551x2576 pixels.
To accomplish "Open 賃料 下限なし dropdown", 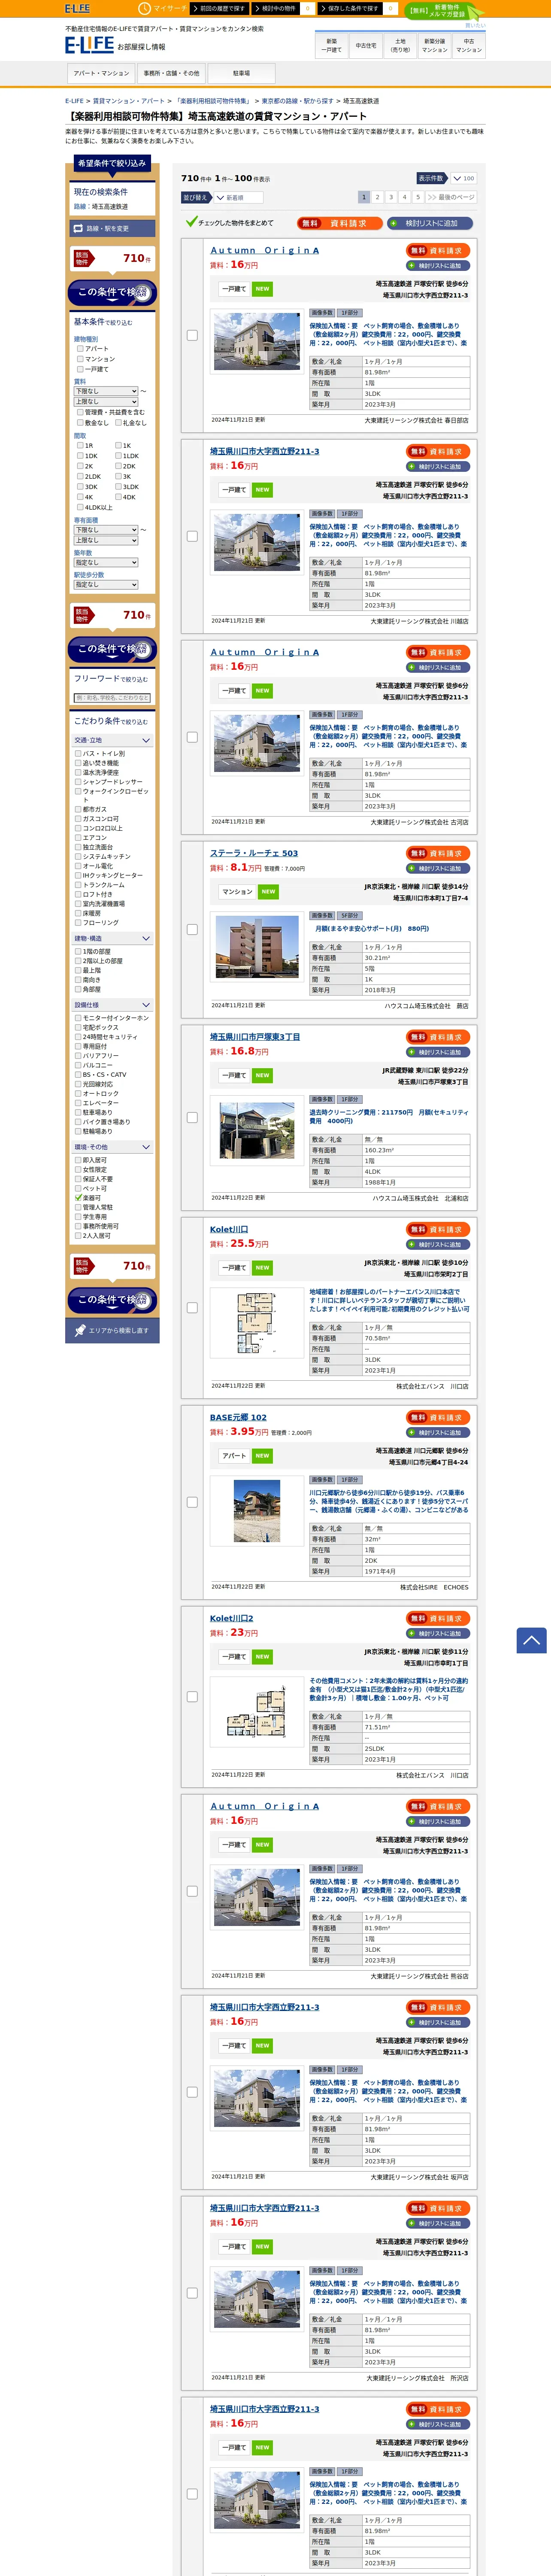I will tap(106, 391).
